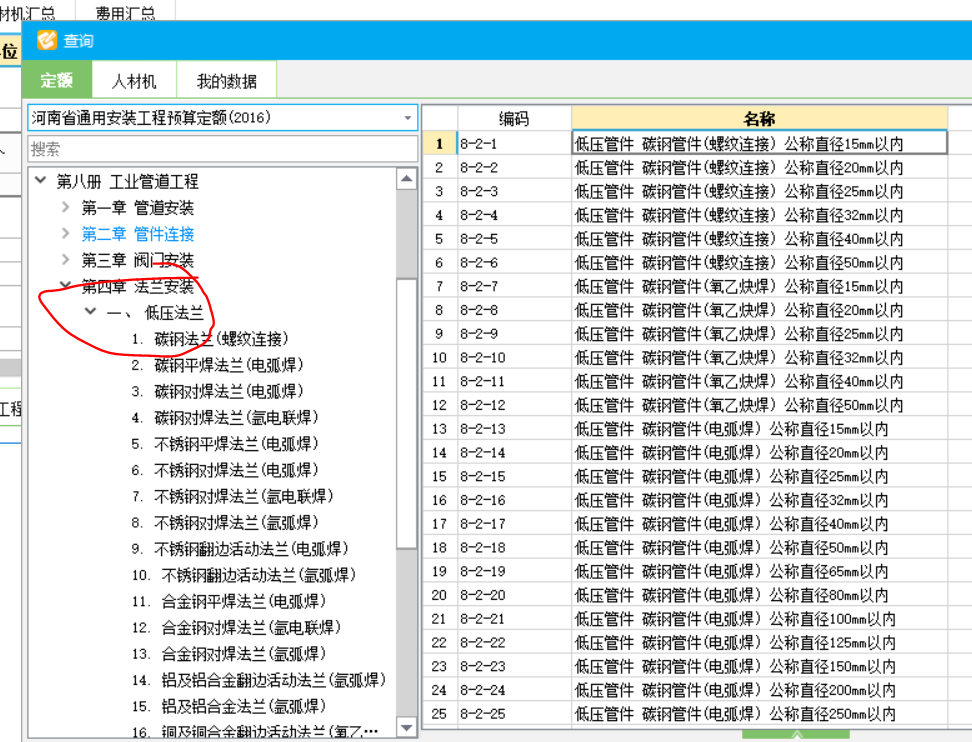Image resolution: width=972 pixels, height=742 pixels.
Task: Click the 查询 dialog app icon
Action: tap(46, 40)
